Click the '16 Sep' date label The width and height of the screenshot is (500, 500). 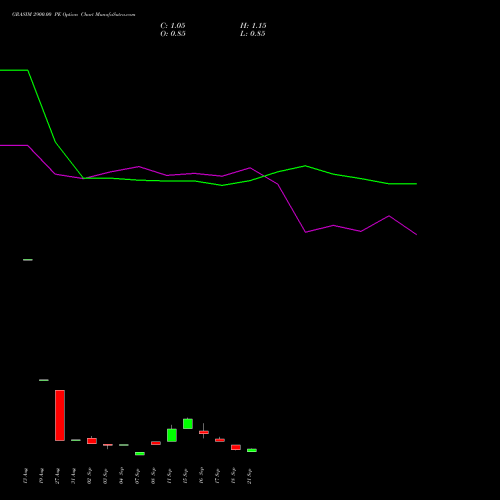(x=202, y=476)
